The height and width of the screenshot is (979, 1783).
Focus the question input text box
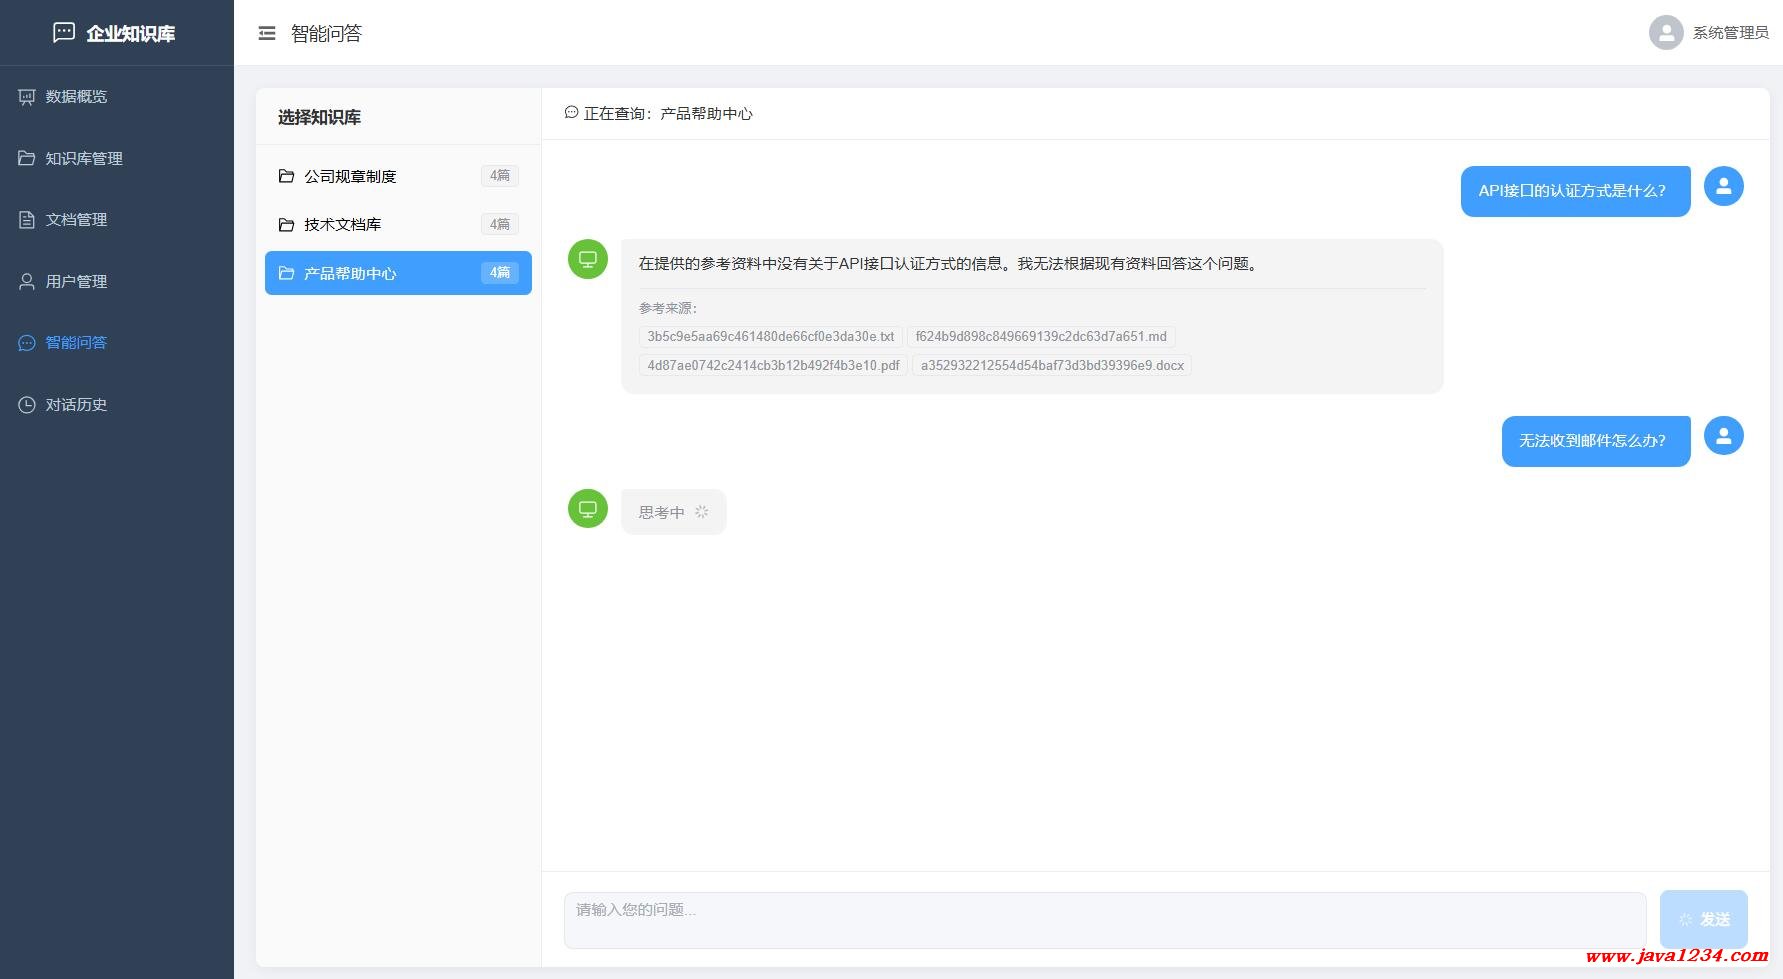[x=1104, y=919]
